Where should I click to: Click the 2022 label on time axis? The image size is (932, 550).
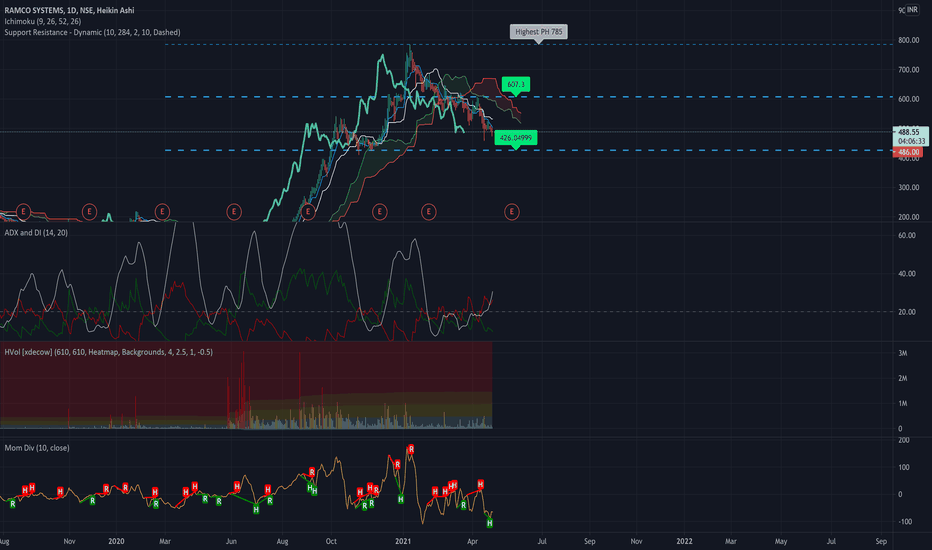pos(685,541)
